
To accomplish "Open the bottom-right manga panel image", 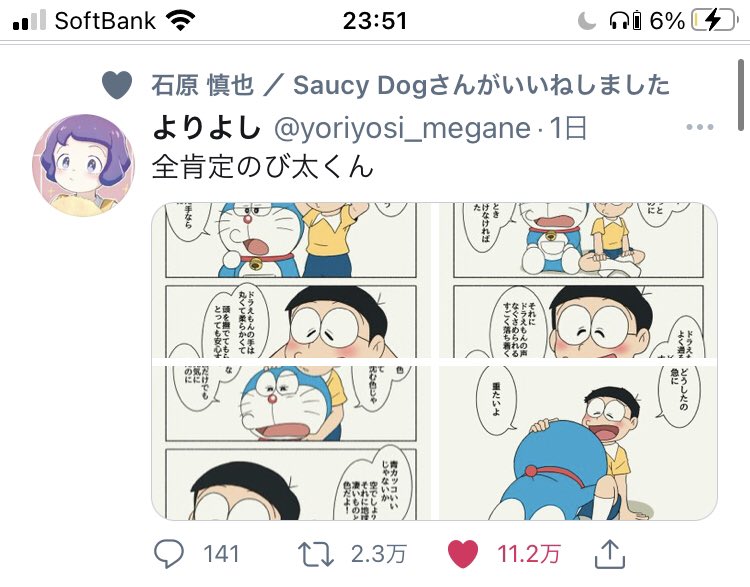I will point(578,442).
